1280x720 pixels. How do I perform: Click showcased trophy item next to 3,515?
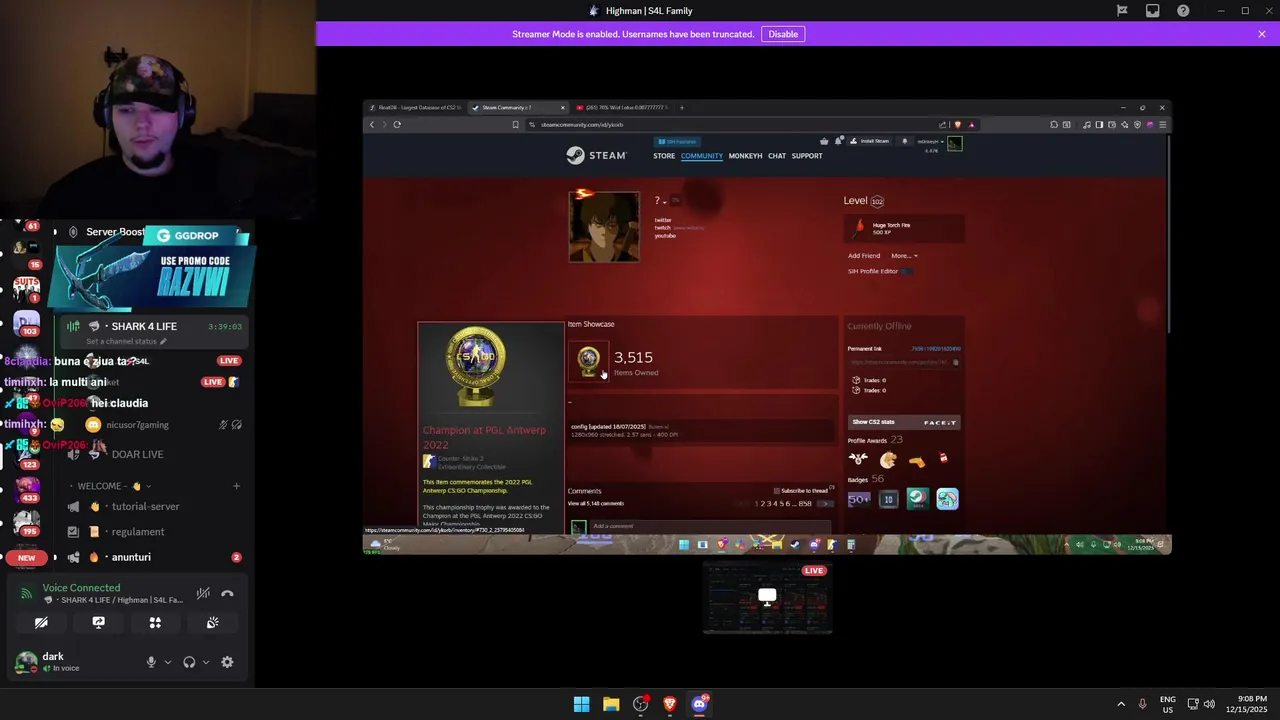[588, 360]
